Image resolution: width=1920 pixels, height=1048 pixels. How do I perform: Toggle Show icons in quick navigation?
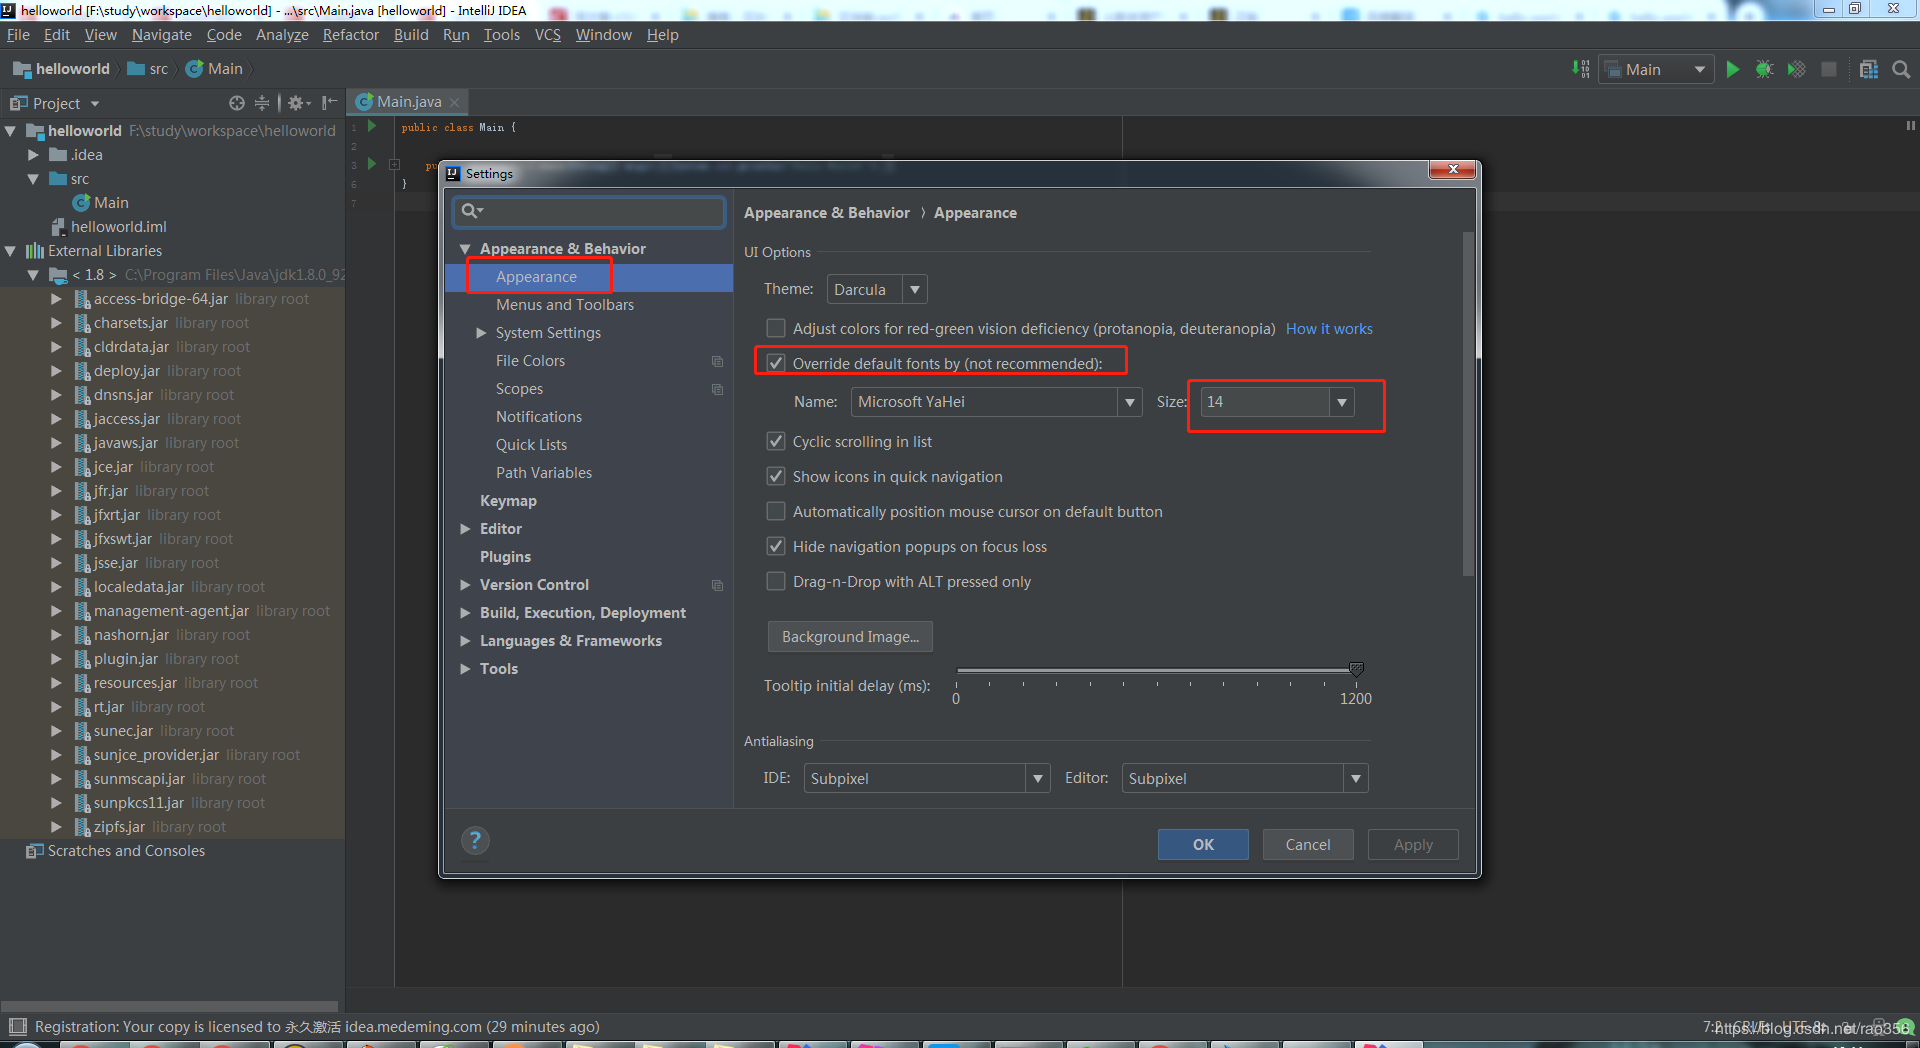click(x=775, y=476)
